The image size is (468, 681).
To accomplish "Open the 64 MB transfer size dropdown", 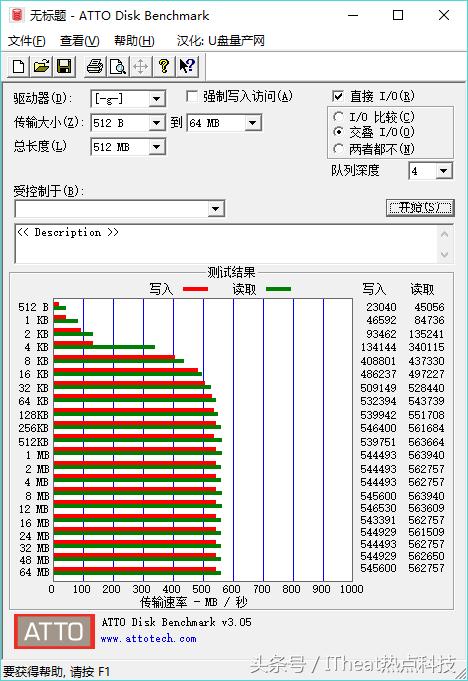I will [252, 123].
